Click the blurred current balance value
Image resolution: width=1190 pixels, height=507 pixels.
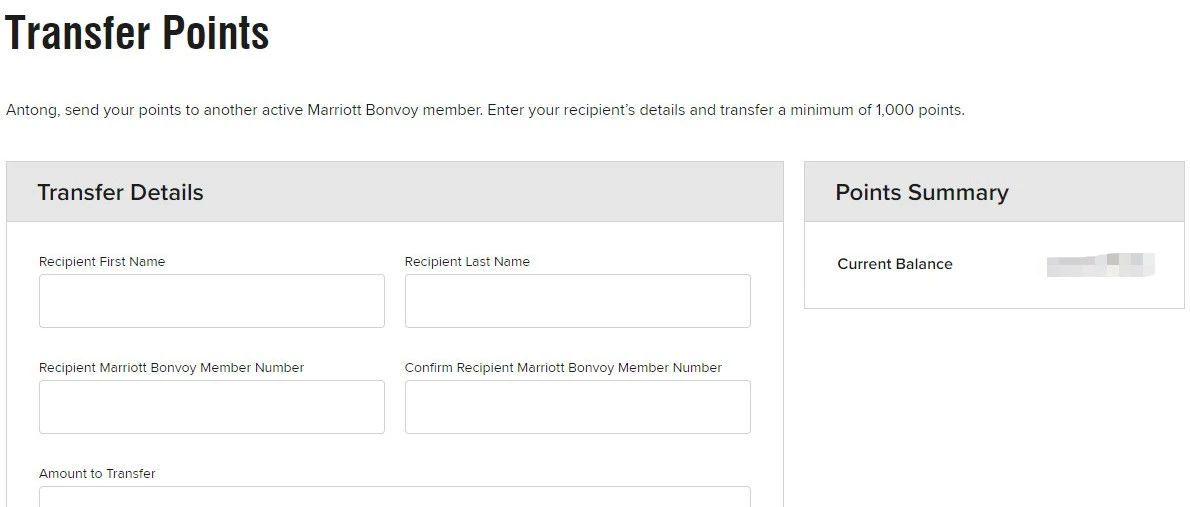pos(1100,265)
